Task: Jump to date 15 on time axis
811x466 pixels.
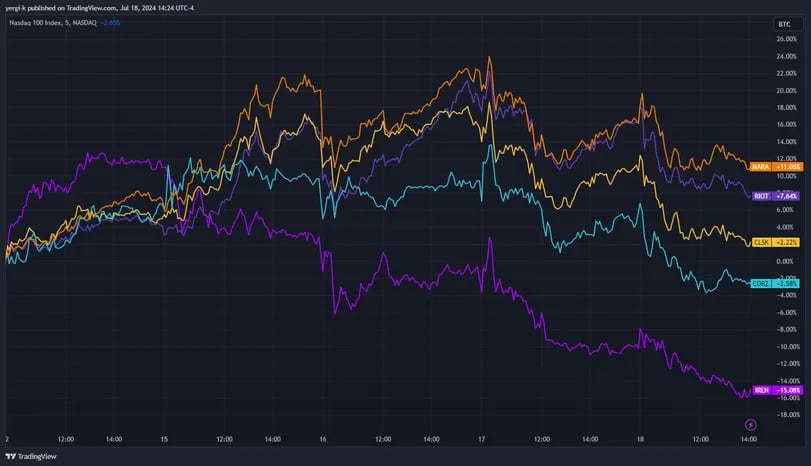Action: pyautogui.click(x=164, y=439)
